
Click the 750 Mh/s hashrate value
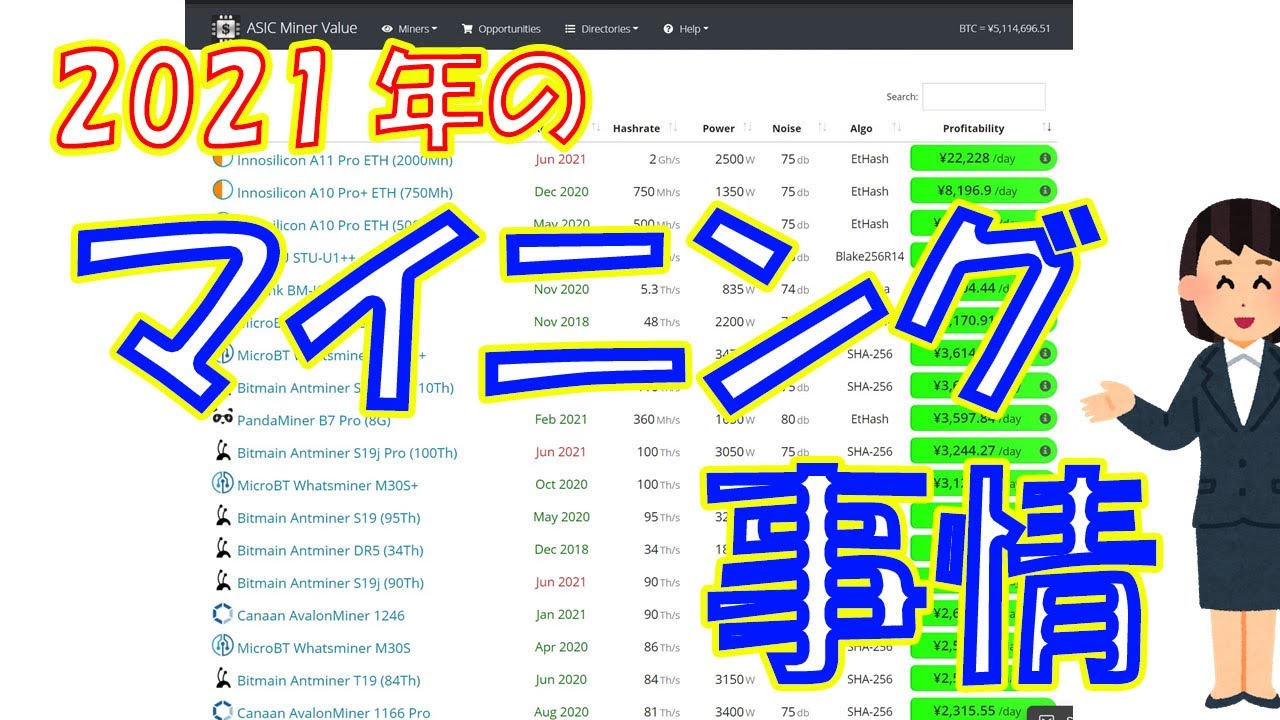click(x=656, y=191)
